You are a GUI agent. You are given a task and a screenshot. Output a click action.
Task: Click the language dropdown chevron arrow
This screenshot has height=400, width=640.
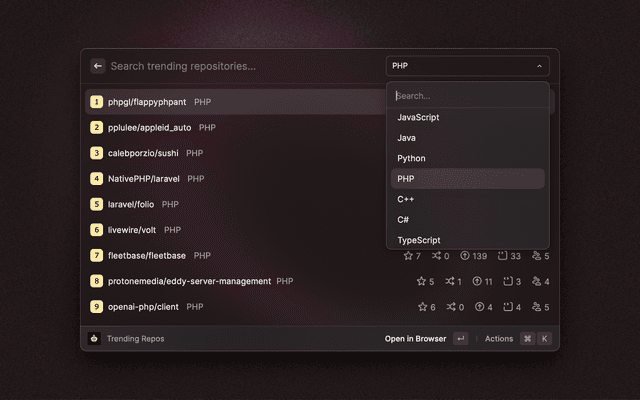(539, 66)
